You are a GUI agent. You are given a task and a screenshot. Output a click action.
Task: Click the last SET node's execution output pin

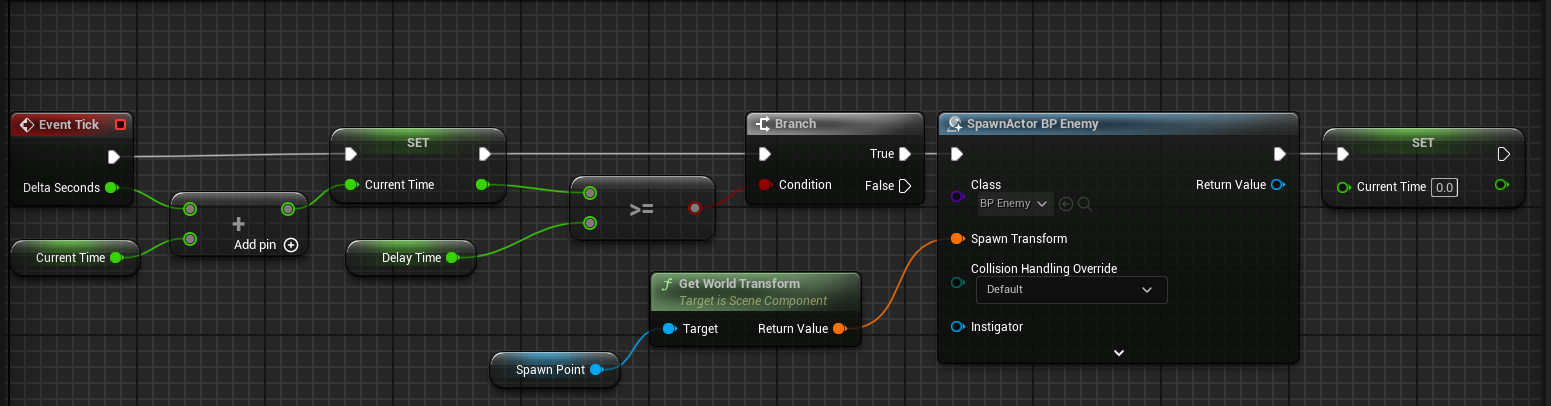coord(1503,154)
